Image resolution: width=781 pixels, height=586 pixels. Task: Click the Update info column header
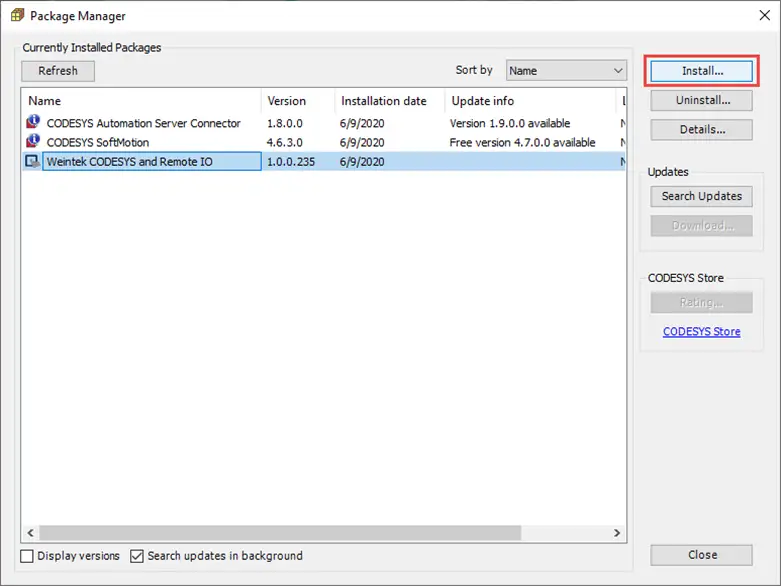530,101
